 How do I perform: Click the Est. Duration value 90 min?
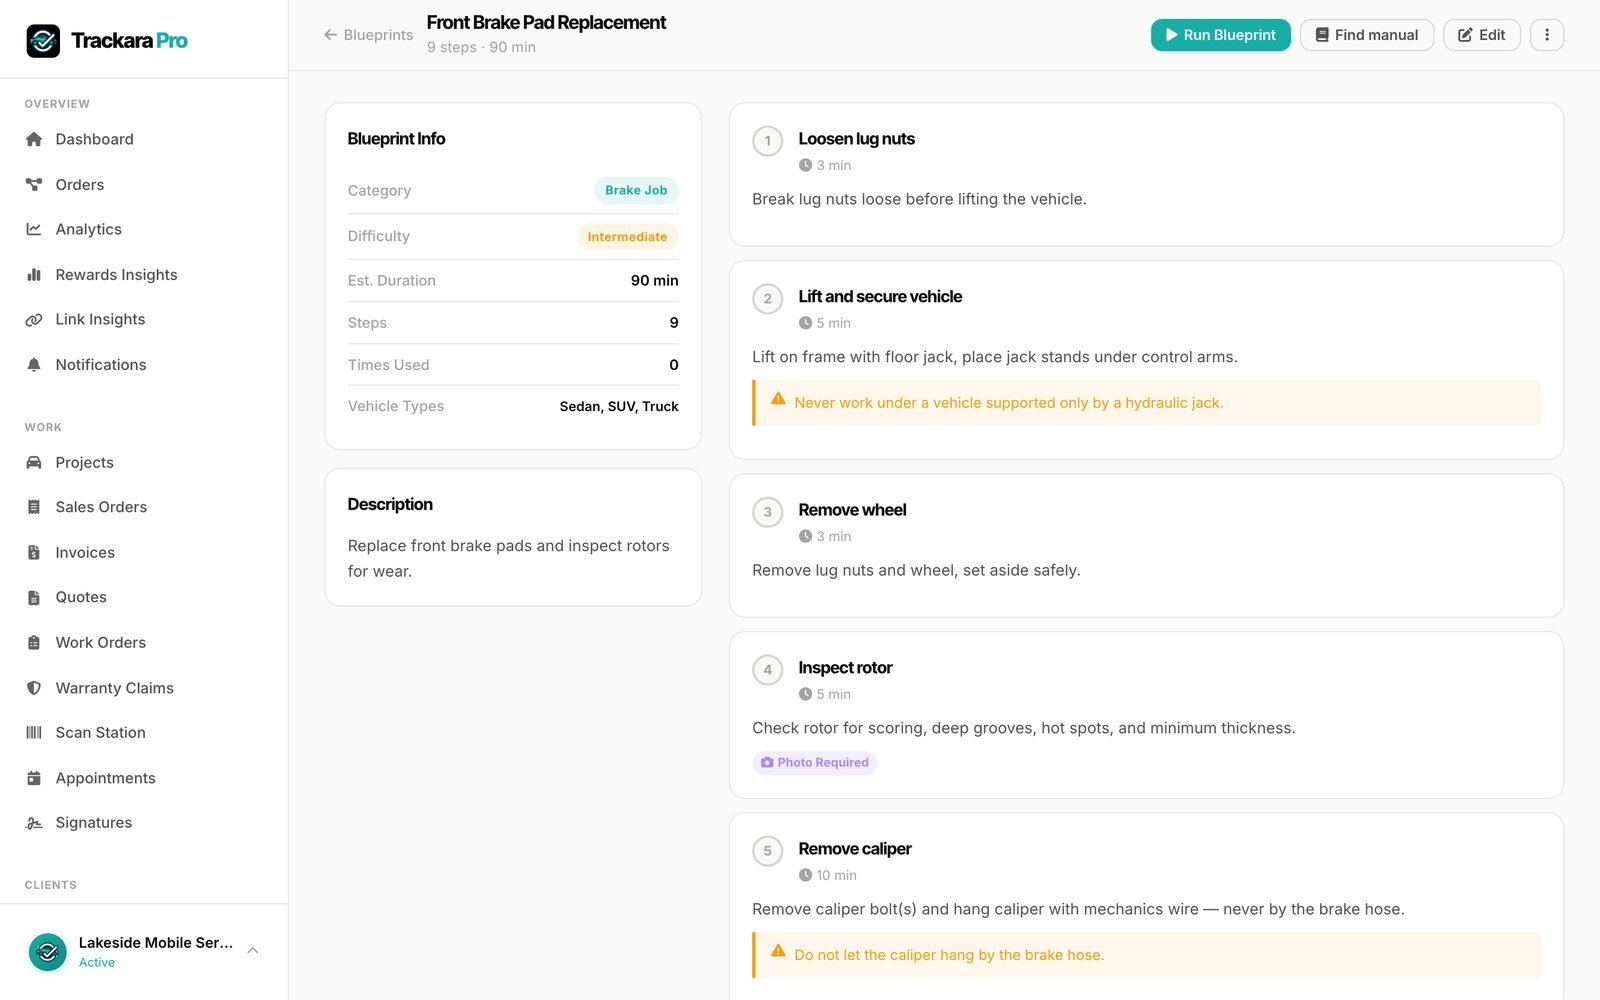(x=654, y=281)
